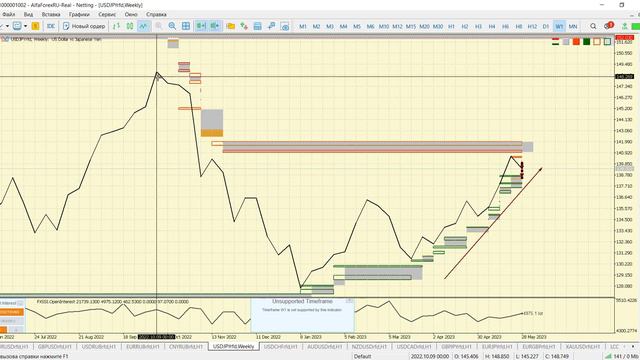Click green upload arrow icon
640x360 pixels.
point(624,26)
